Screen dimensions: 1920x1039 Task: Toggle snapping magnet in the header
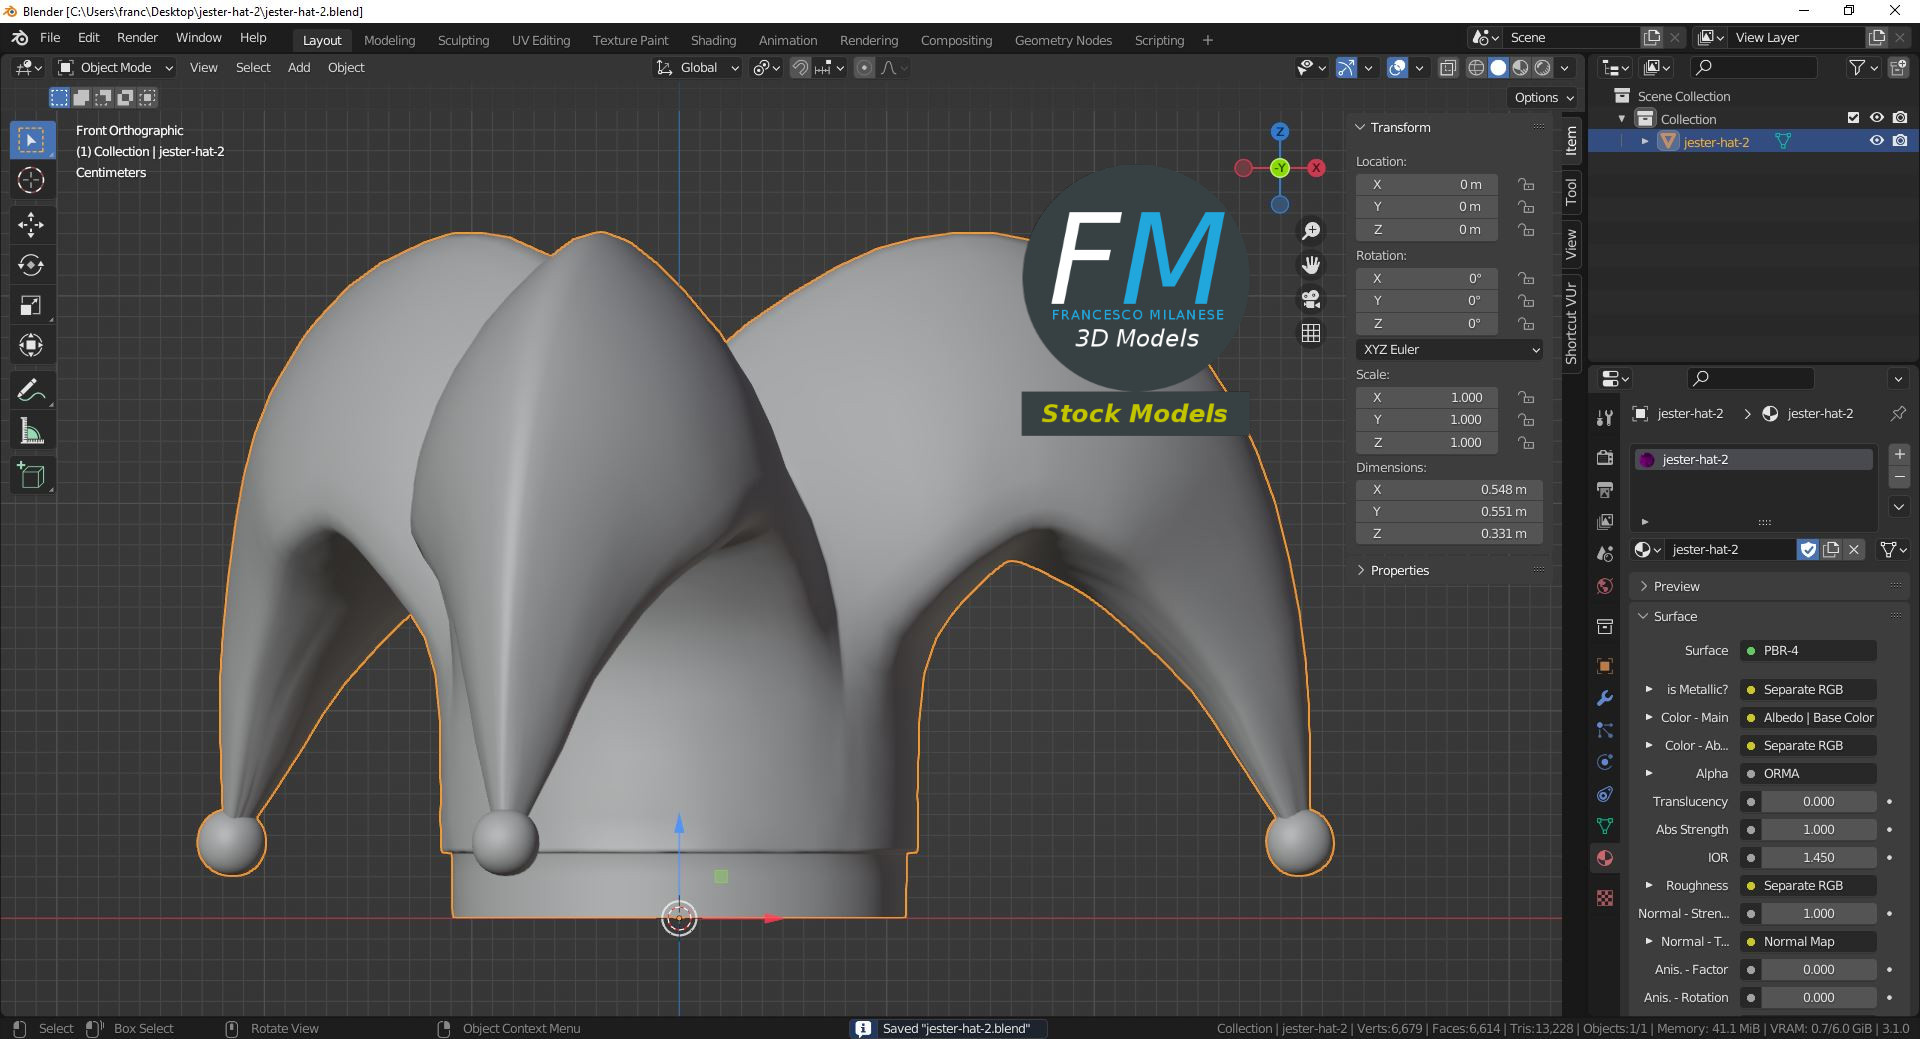800,68
